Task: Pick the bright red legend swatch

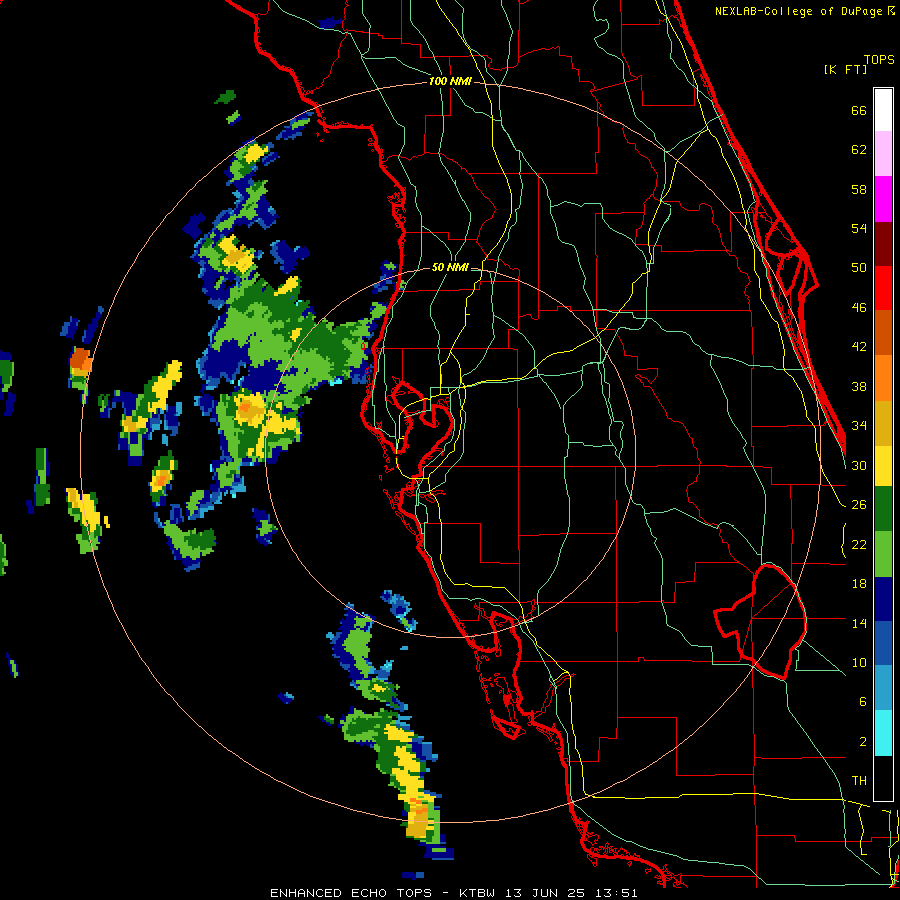Action: (x=883, y=288)
